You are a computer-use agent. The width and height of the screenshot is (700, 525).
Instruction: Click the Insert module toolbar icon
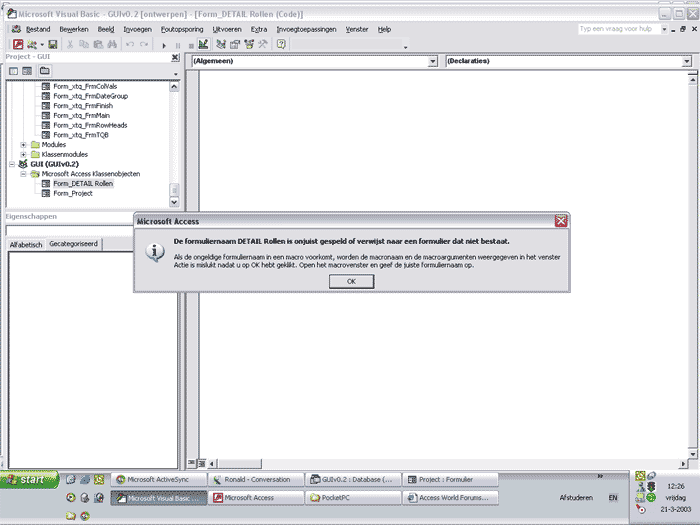coord(32,44)
